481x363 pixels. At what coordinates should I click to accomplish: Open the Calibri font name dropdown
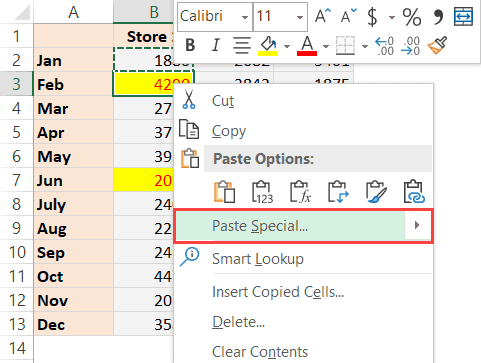tap(245, 17)
